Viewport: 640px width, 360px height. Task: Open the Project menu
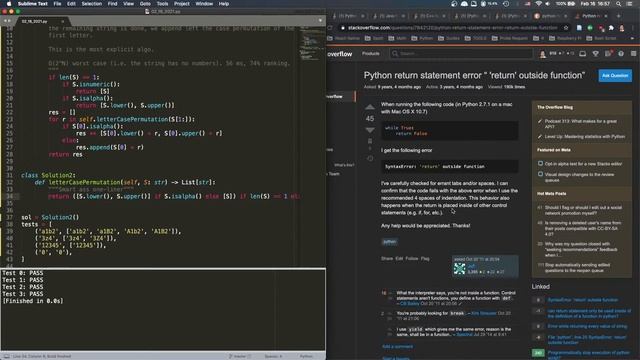(x=182, y=4)
